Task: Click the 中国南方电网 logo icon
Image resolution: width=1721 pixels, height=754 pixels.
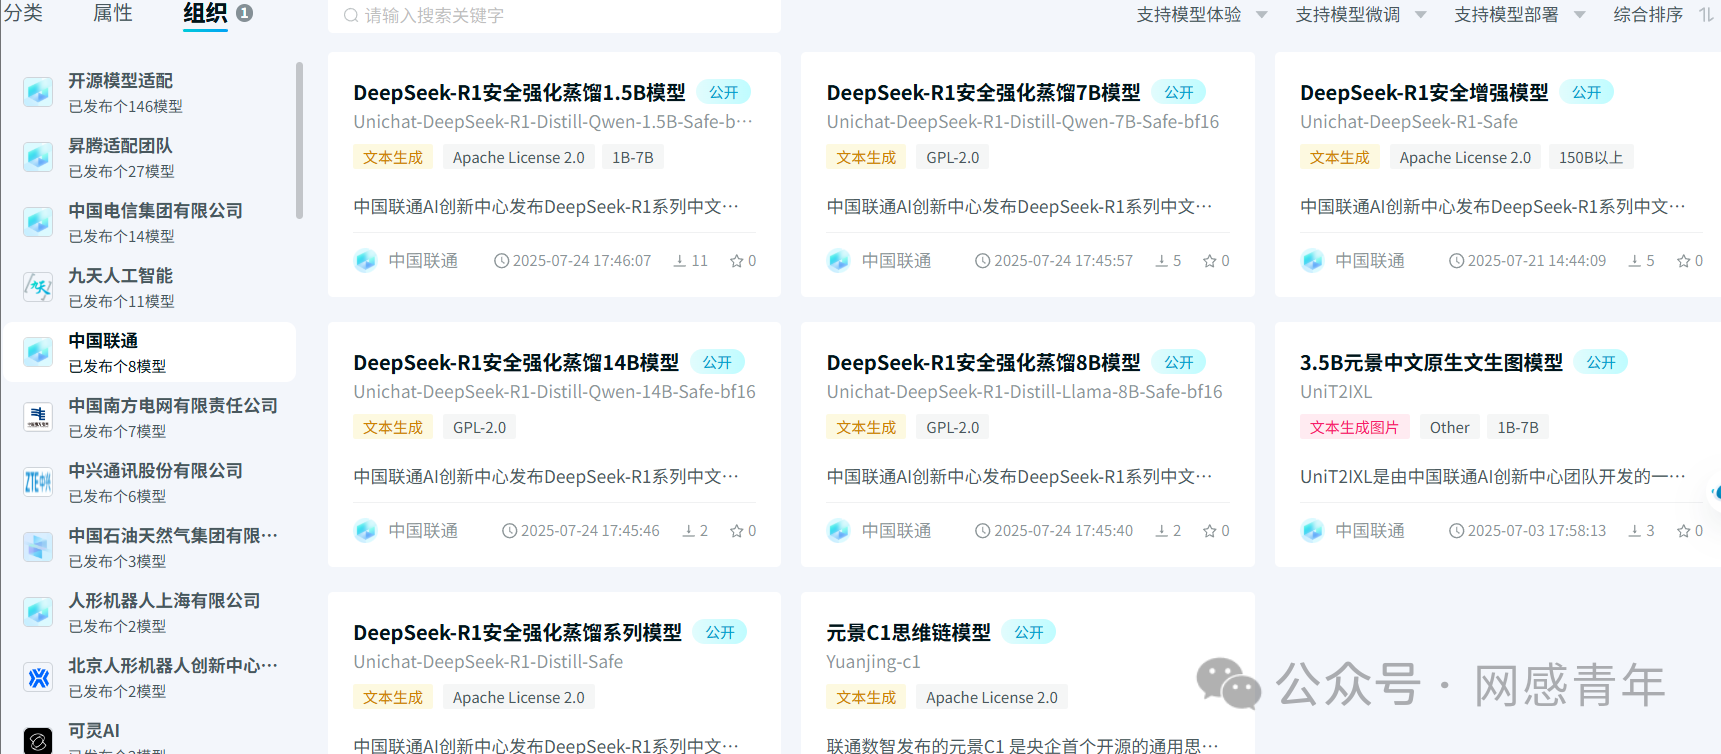Action: click(38, 417)
